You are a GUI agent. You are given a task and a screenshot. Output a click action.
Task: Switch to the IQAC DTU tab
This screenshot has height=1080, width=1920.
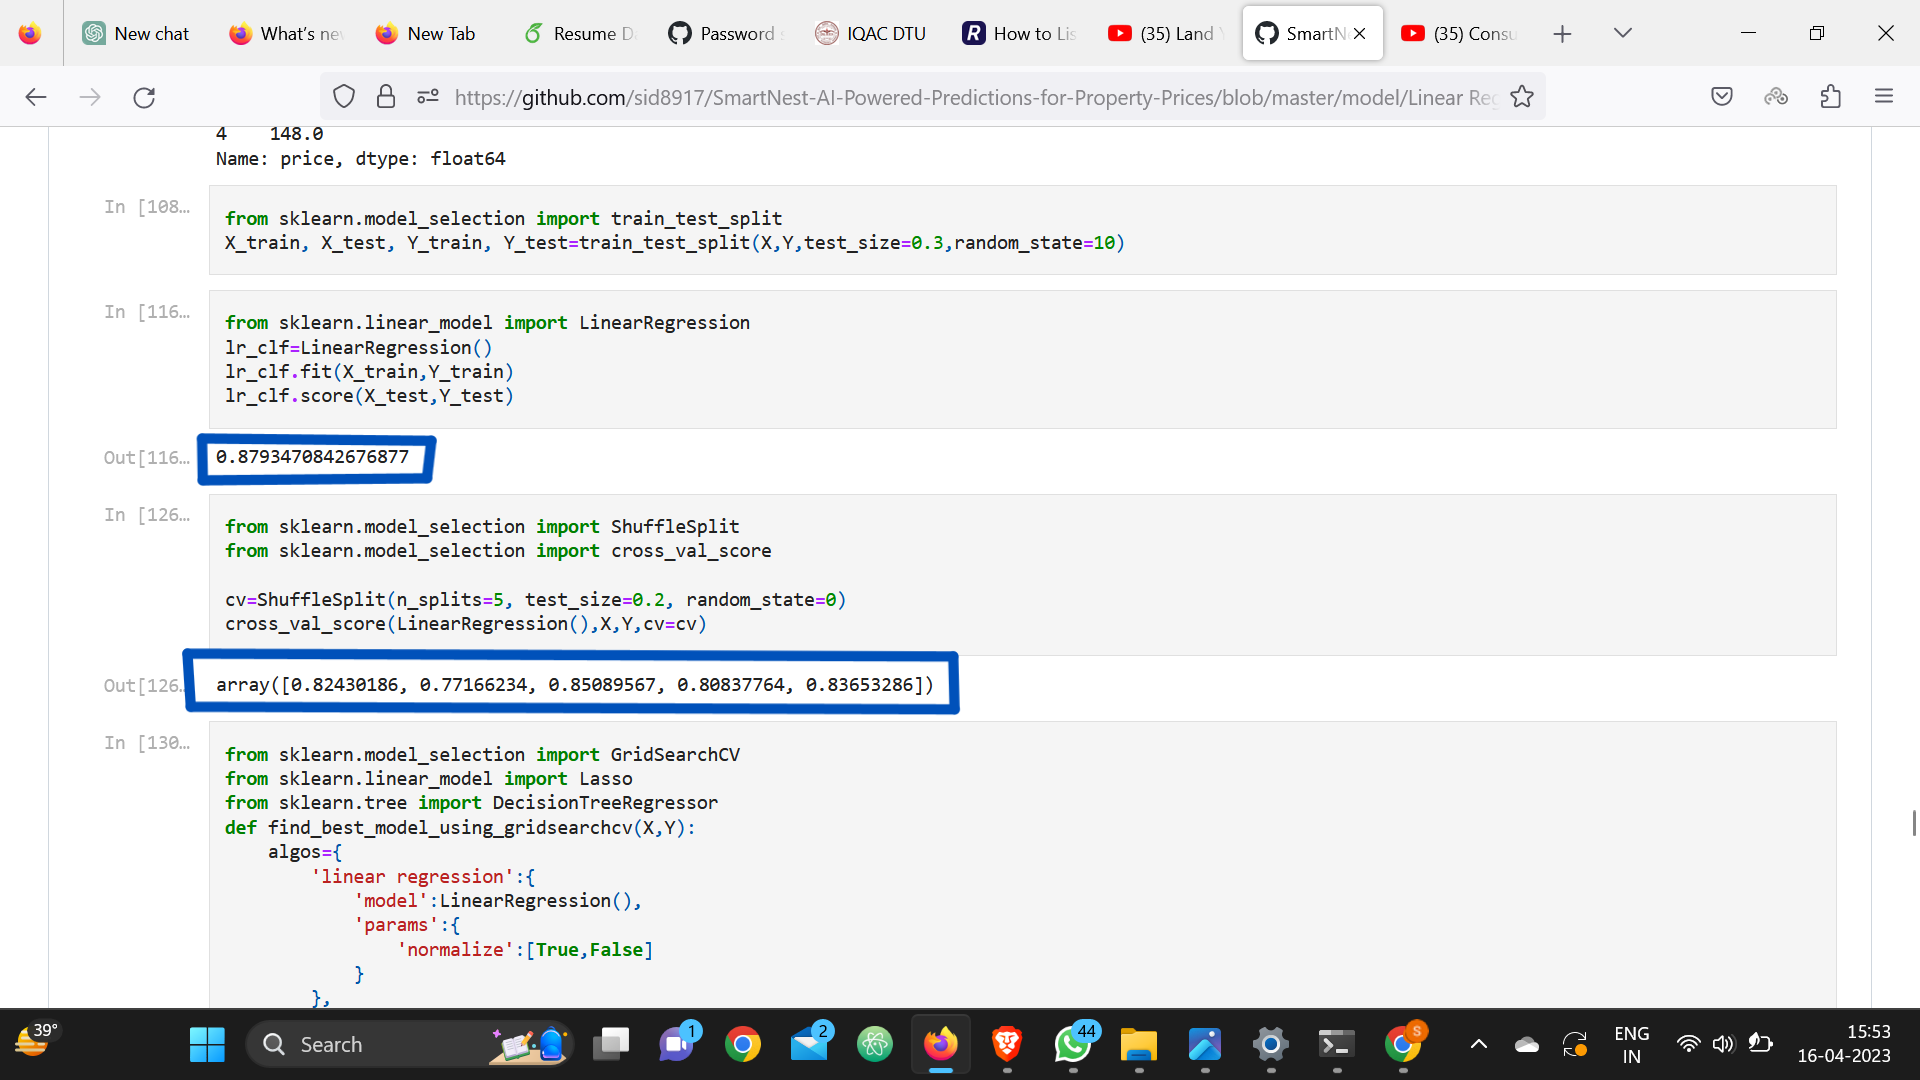coord(871,33)
